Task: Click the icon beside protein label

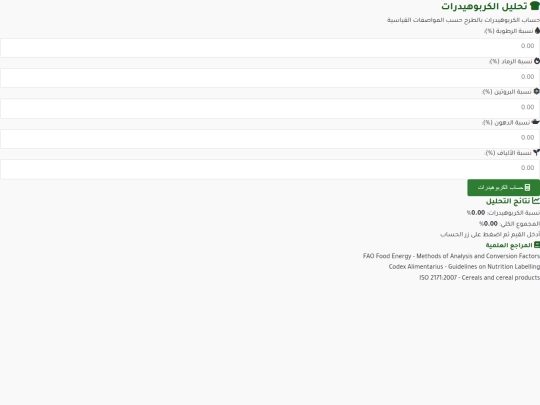Action: pyautogui.click(x=537, y=91)
